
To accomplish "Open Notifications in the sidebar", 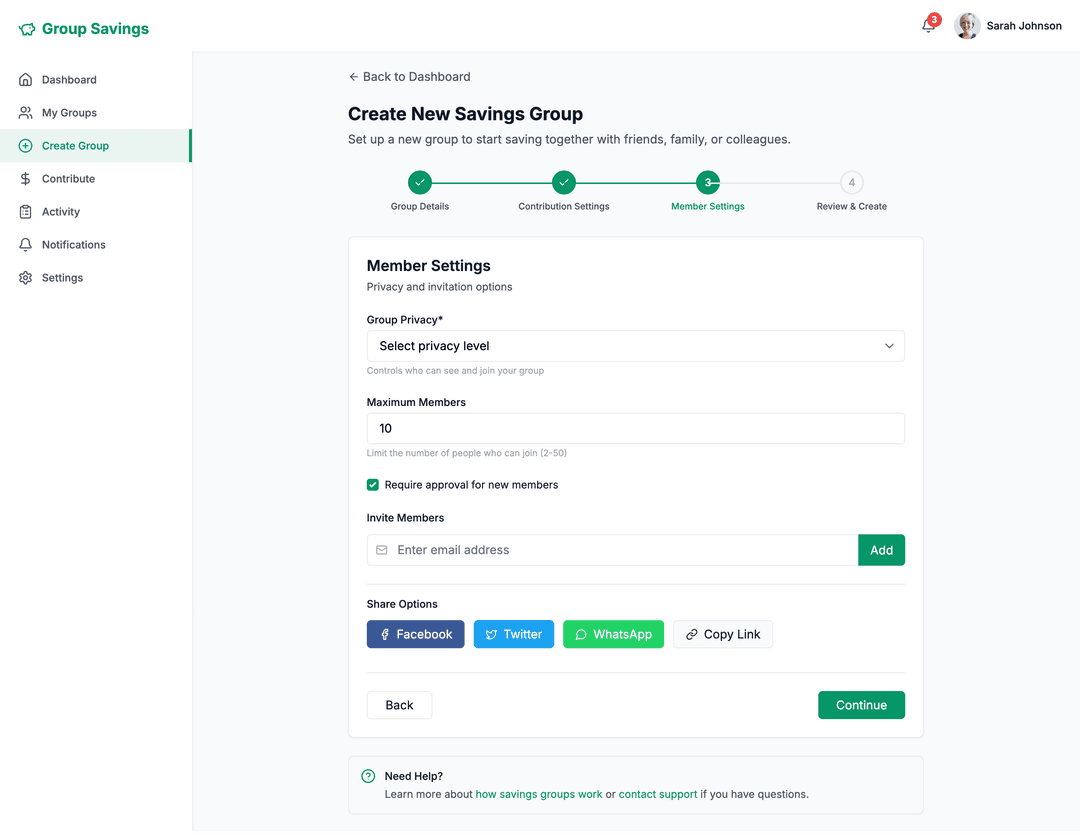I will tap(73, 245).
